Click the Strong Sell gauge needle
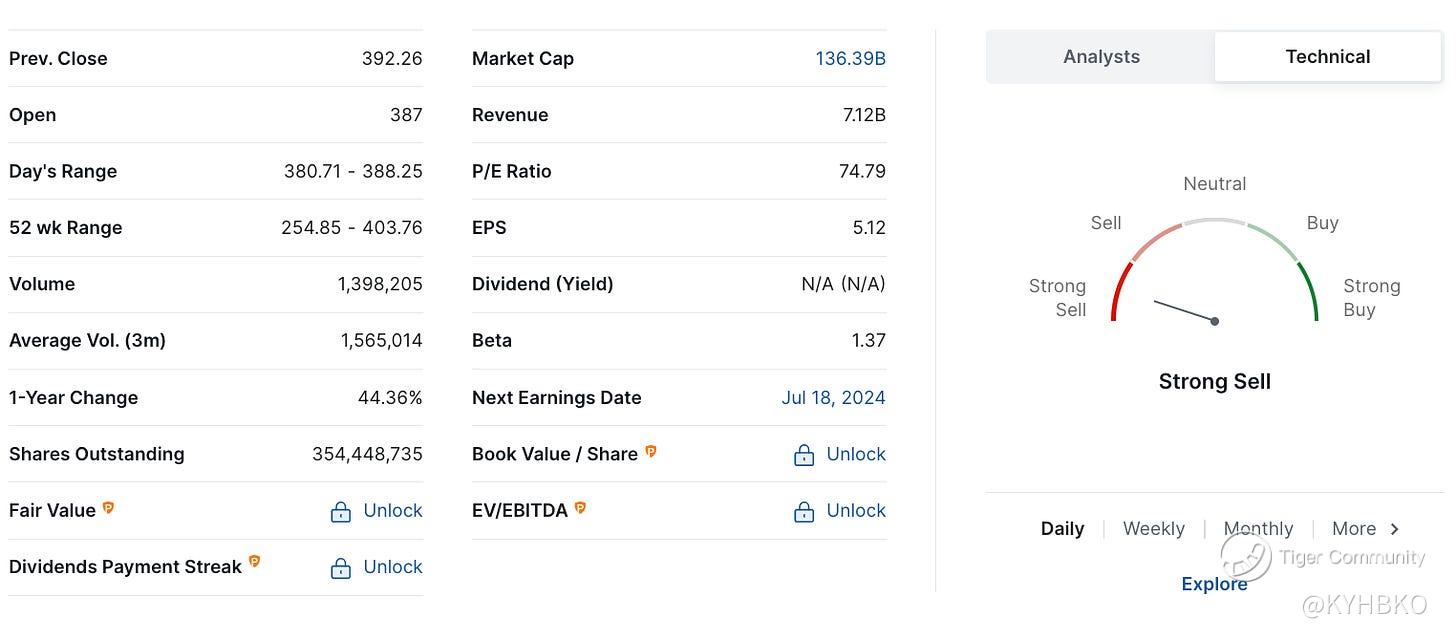 coord(1185,311)
